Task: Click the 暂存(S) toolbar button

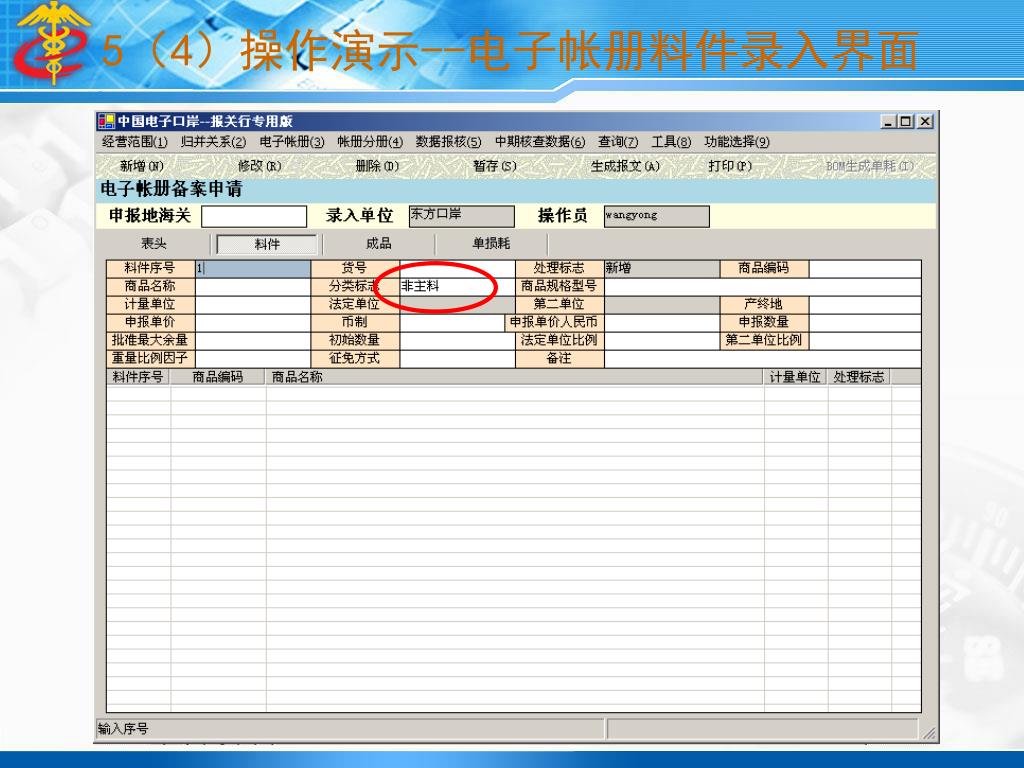Action: point(494,166)
